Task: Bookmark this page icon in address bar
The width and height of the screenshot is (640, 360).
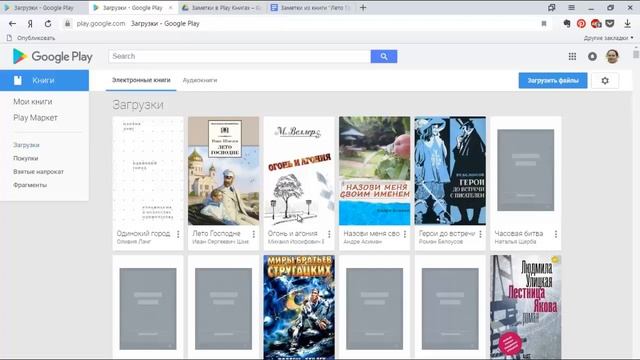Action: point(544,24)
